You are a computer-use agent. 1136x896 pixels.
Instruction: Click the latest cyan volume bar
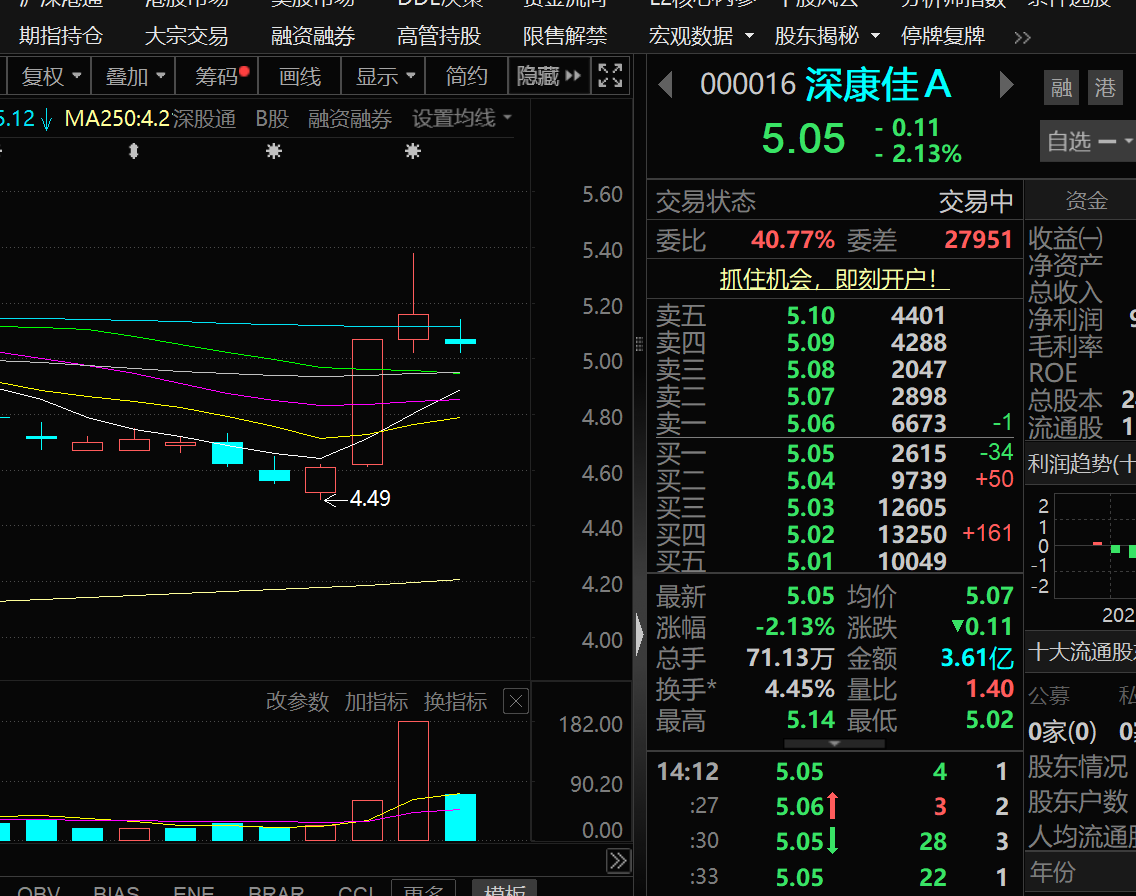point(460,817)
